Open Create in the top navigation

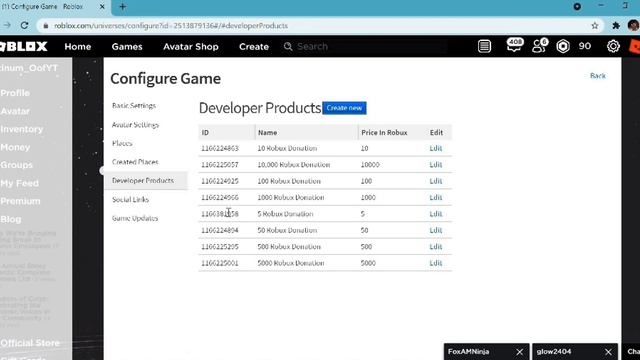coord(254,47)
